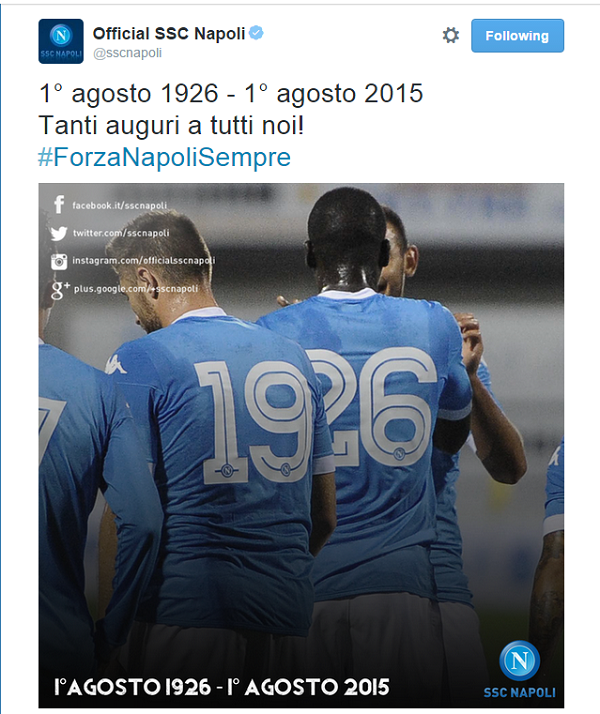The image size is (600, 714).
Task: Click the facebook.it/sscnapoli text in the photo
Action: point(120,206)
